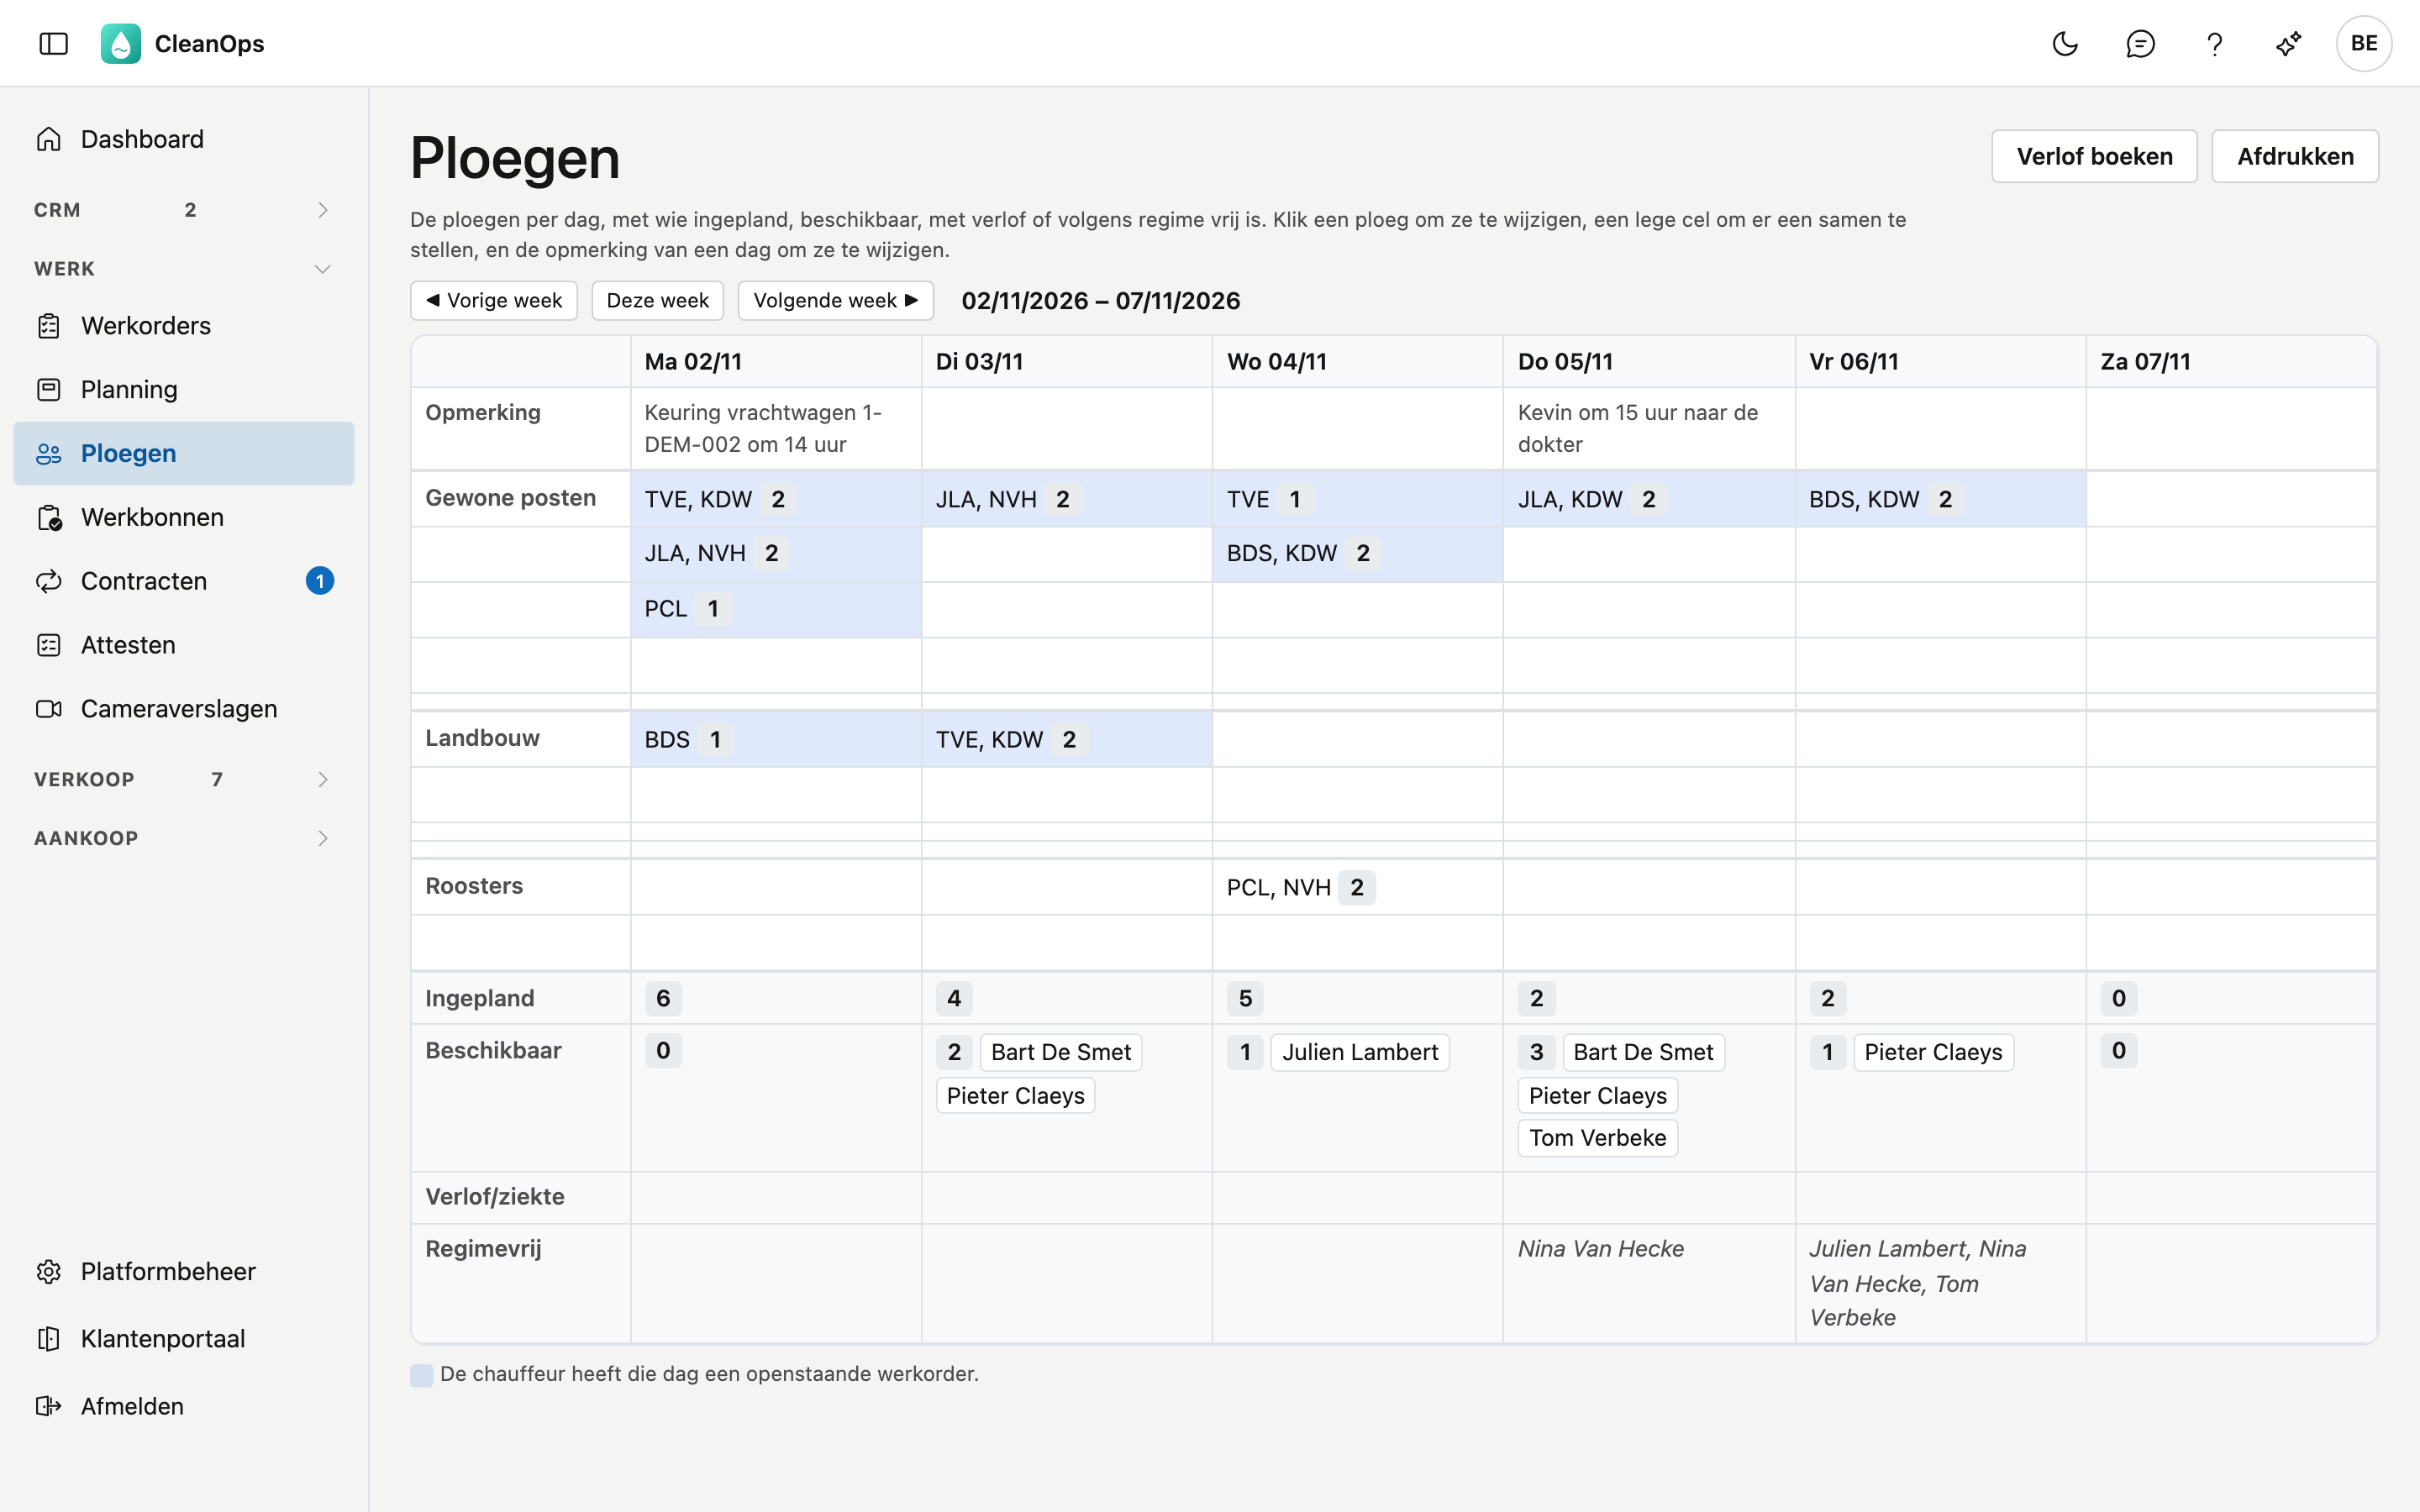Click the CleanOps droplet logo

tap(121, 43)
